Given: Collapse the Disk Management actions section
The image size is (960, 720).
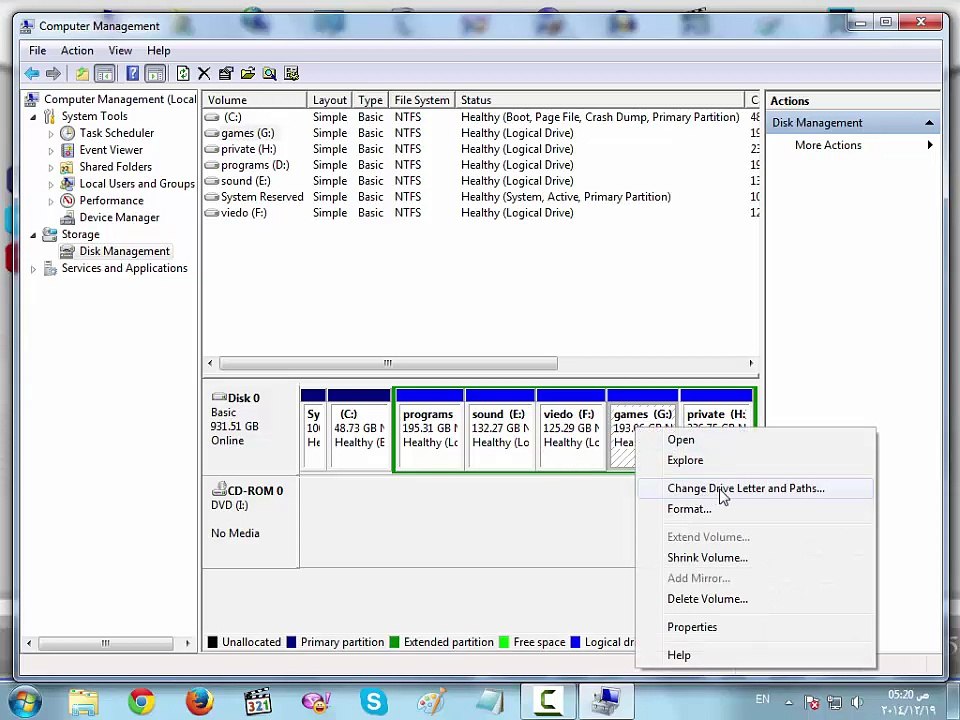Looking at the screenshot, I should [x=929, y=123].
